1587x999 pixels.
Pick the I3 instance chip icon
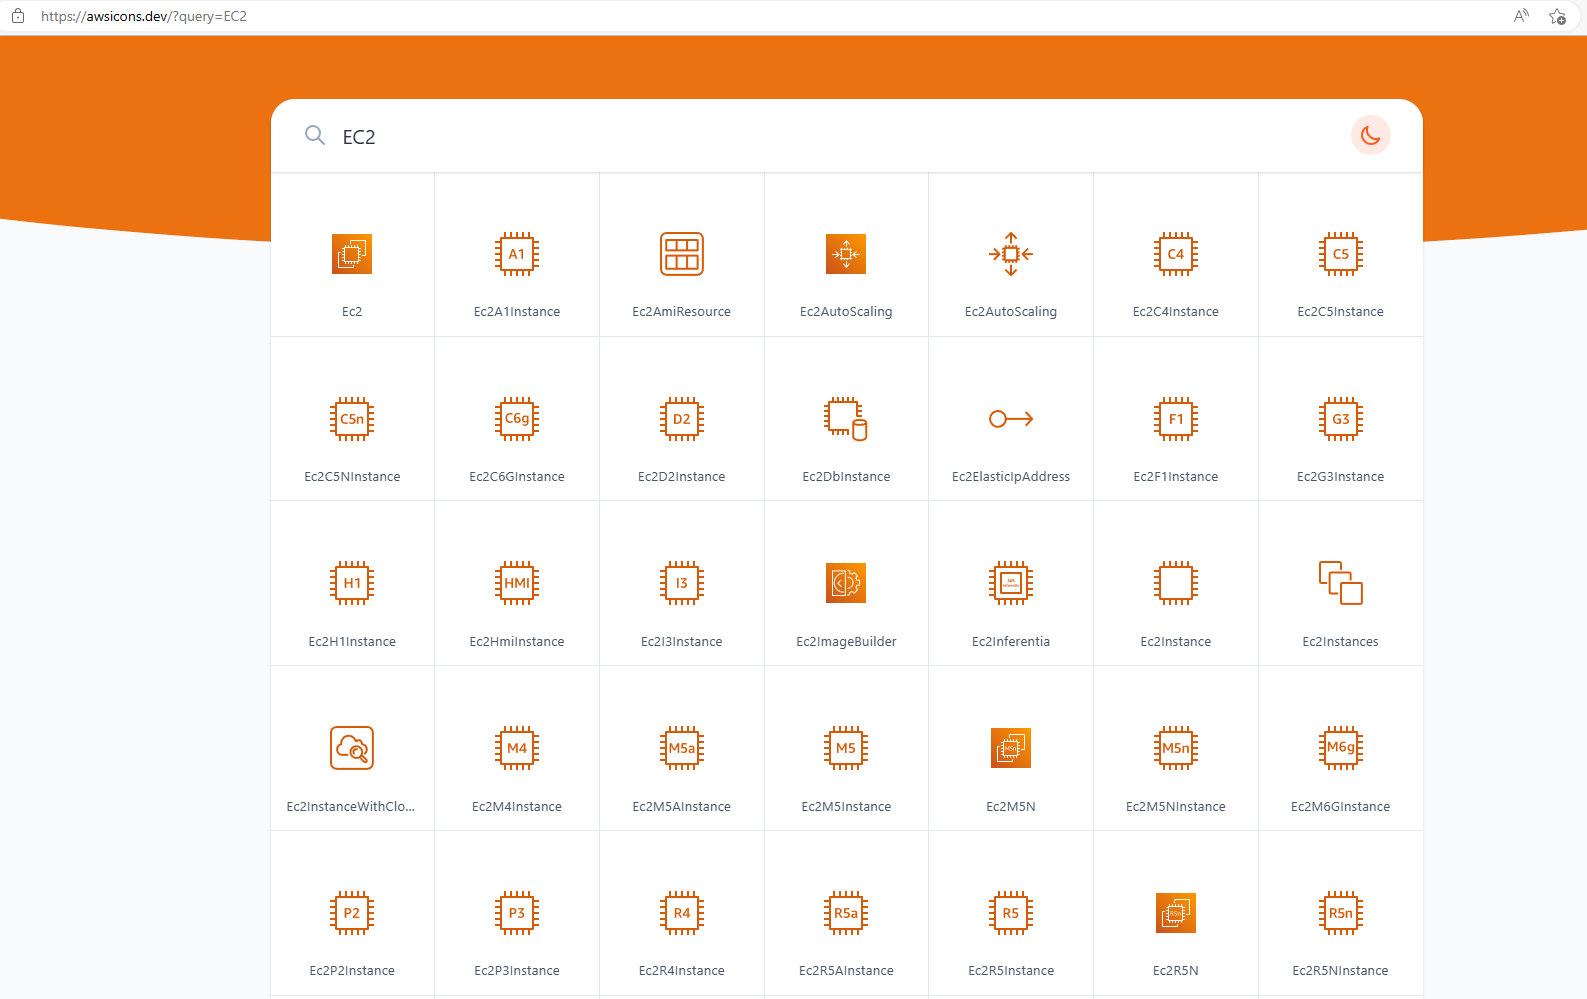(682, 583)
